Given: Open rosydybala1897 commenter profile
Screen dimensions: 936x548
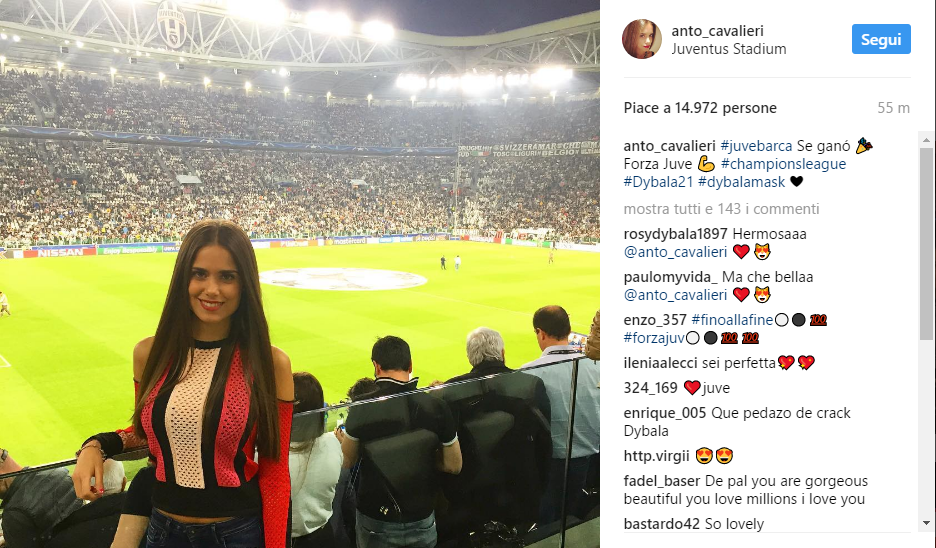Looking at the screenshot, I should point(675,234).
